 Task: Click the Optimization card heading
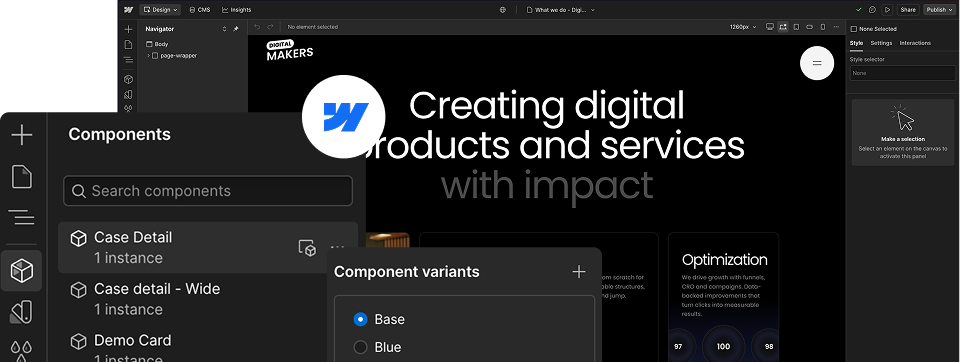pyautogui.click(x=724, y=260)
